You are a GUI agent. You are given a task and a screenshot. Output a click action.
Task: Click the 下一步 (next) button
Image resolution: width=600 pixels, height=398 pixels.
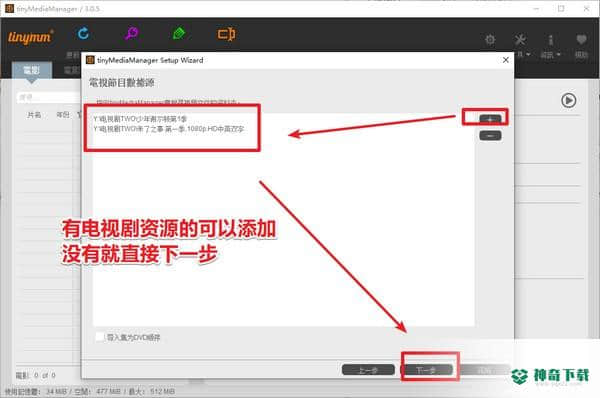(x=426, y=370)
